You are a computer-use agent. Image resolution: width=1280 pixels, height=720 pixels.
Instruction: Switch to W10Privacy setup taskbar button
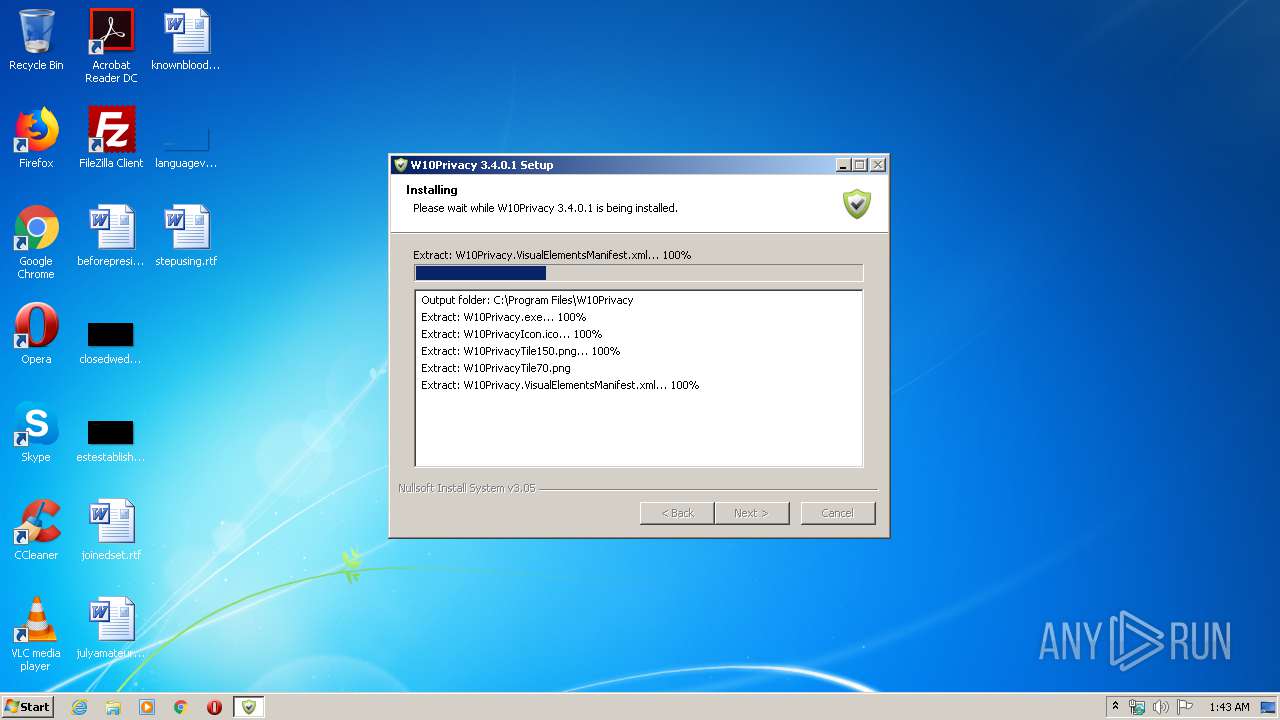click(x=249, y=707)
